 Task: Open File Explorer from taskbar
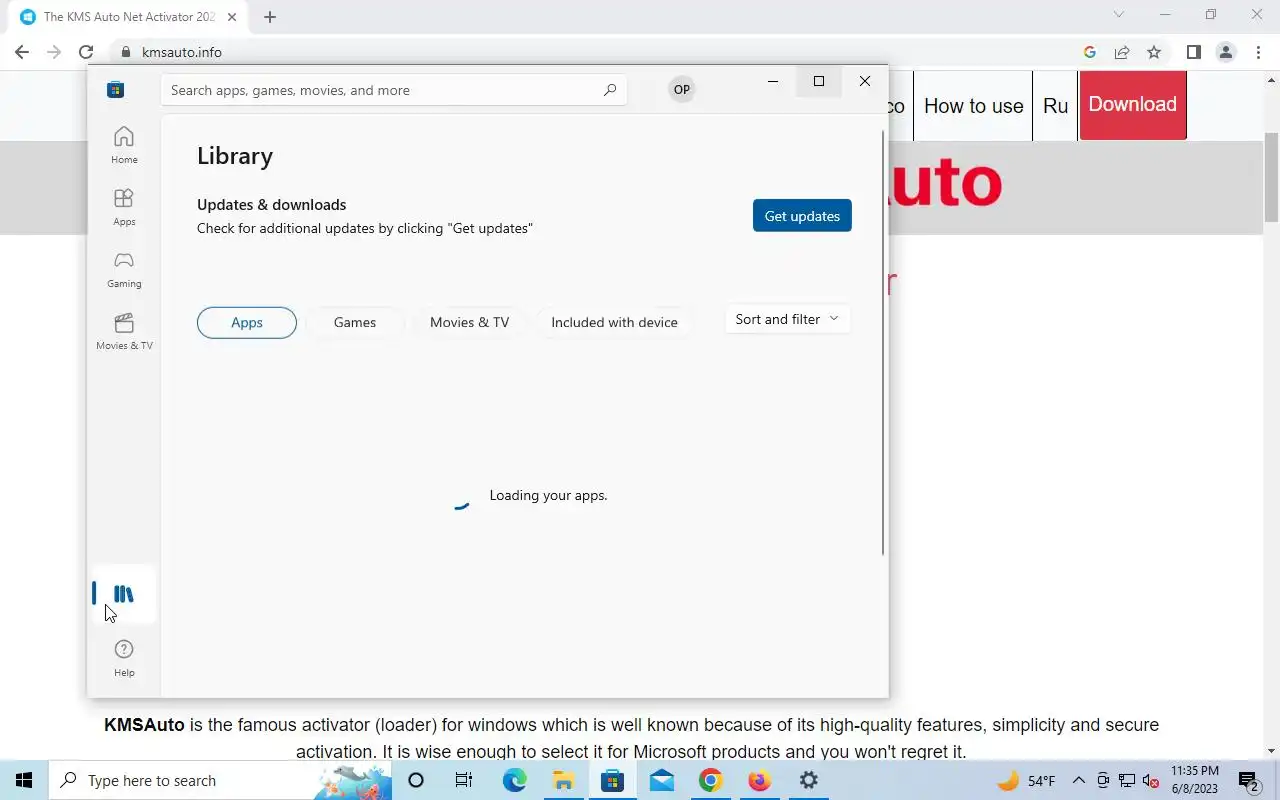click(563, 780)
